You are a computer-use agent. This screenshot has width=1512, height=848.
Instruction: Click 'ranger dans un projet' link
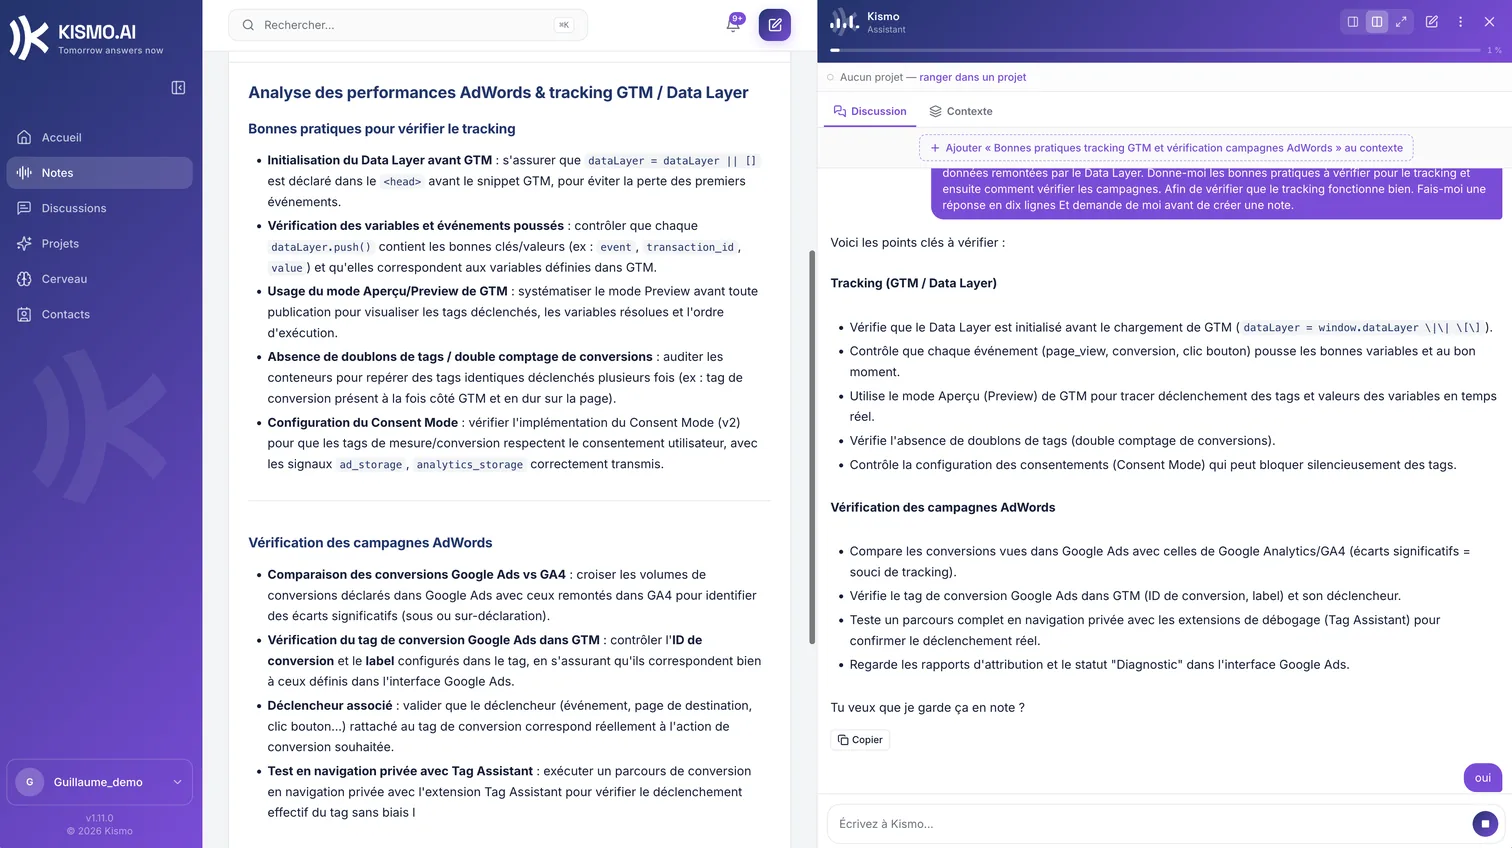pyautogui.click(x=972, y=77)
